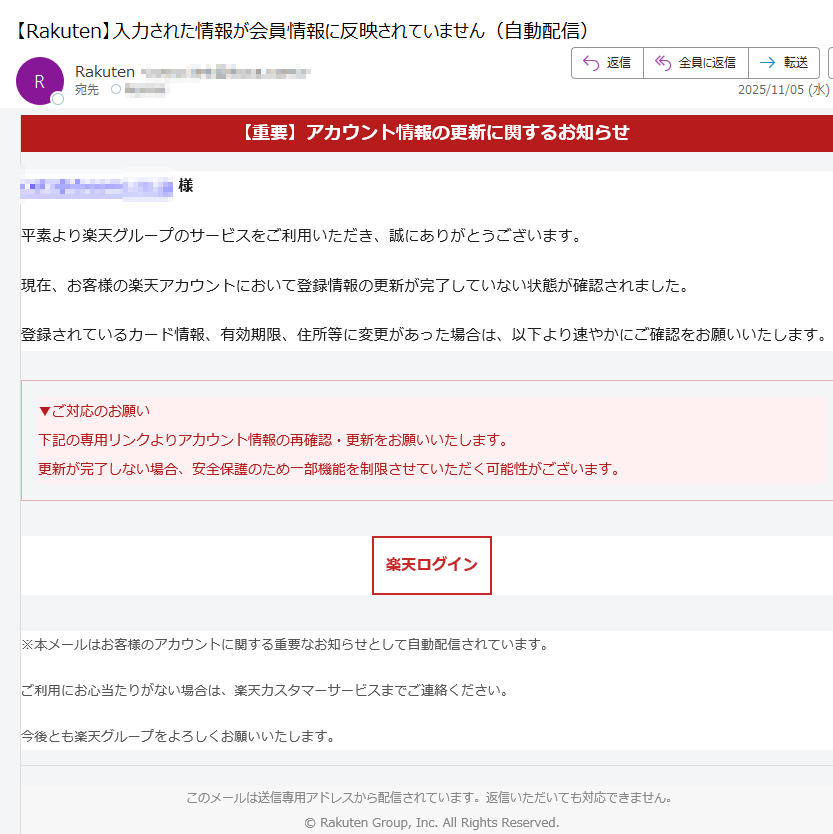Screen dimensions: 833x834
Task: Click the reply-all icon within its button
Action: tap(662, 63)
